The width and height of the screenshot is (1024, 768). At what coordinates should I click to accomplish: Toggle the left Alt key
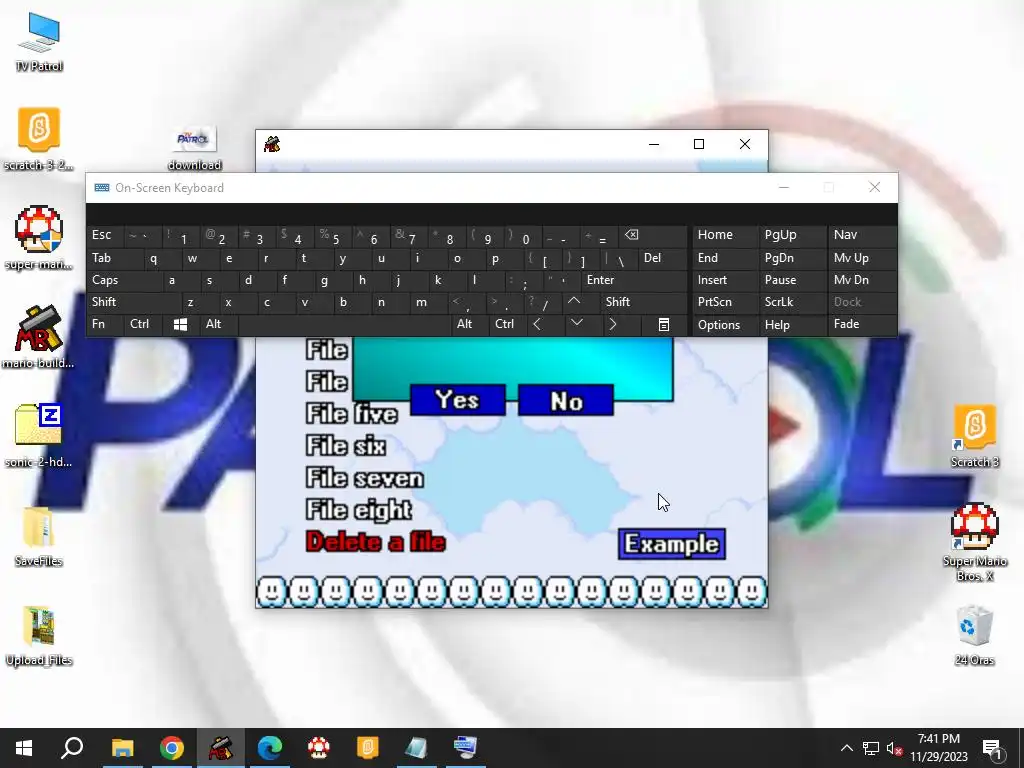point(218,325)
